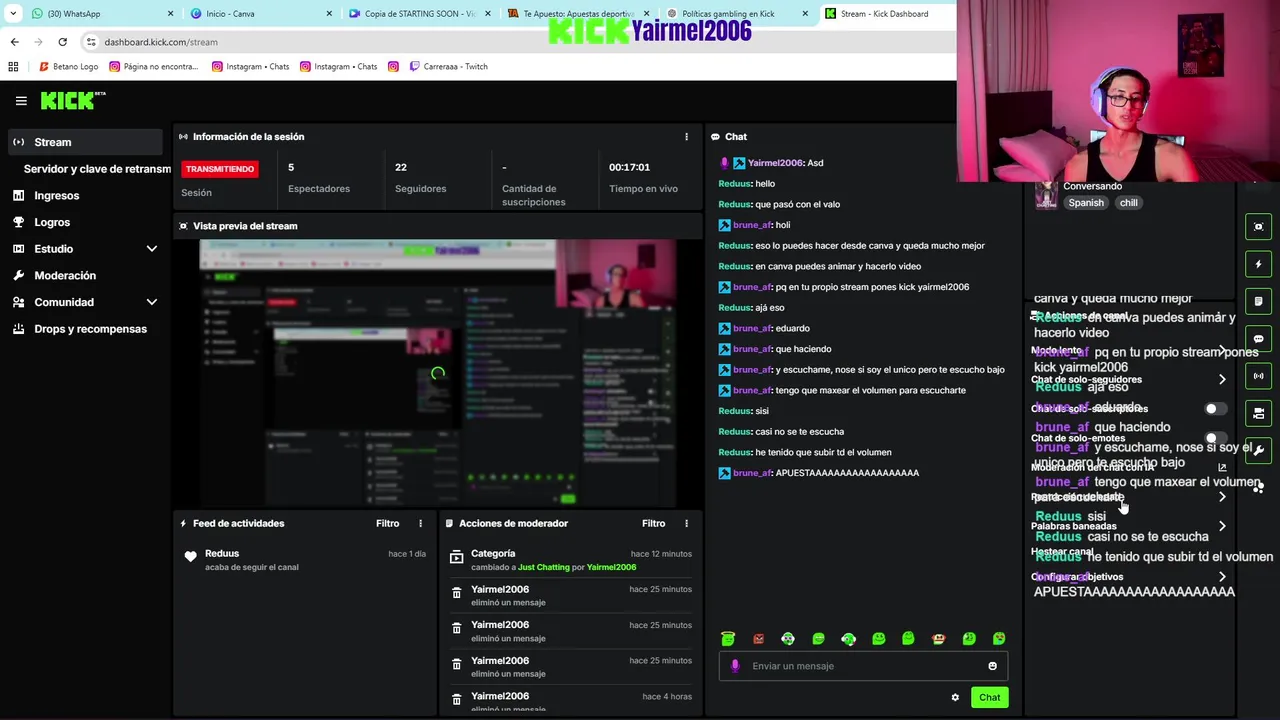Click the chill tag

pyautogui.click(x=1128, y=203)
